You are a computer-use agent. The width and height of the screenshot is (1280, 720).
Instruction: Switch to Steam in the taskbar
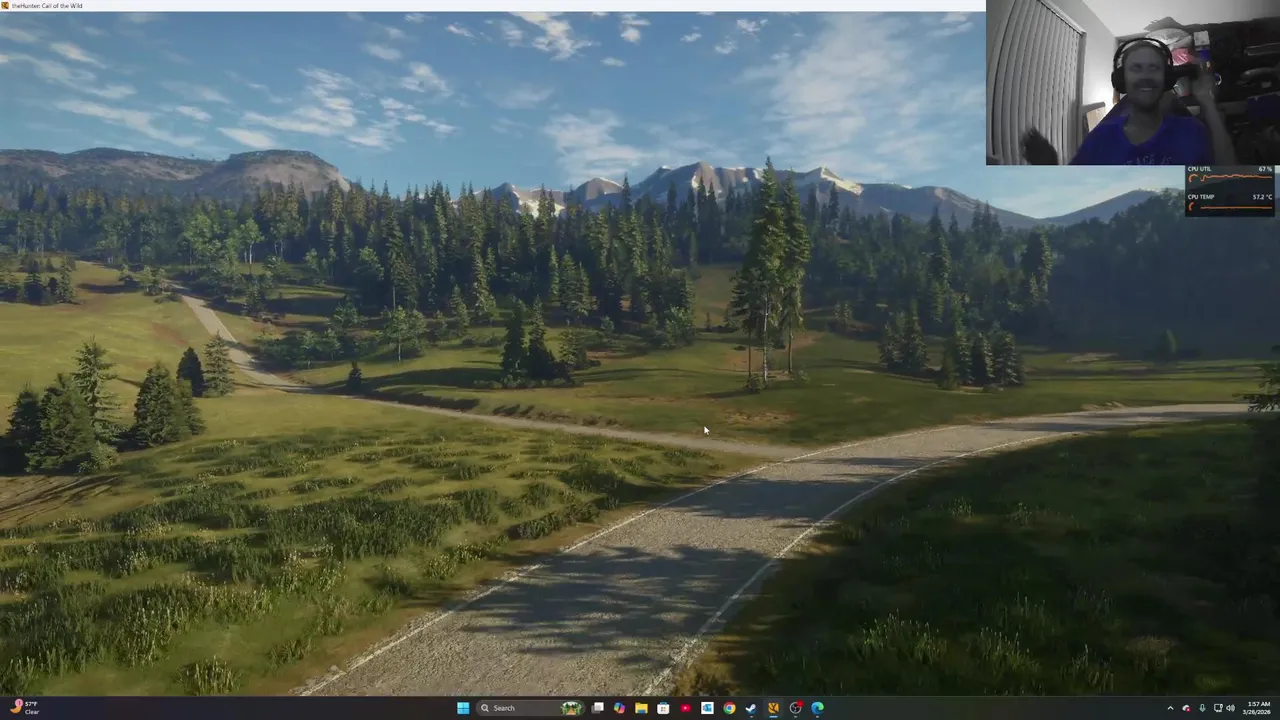tap(751, 708)
